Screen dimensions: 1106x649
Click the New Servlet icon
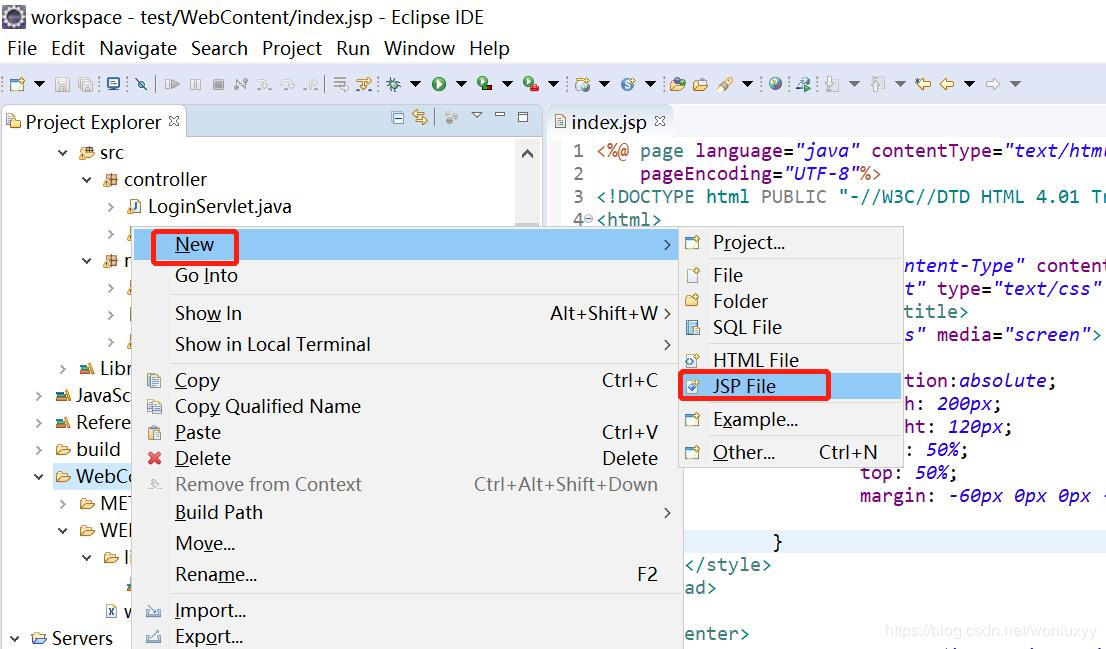[x=628, y=84]
